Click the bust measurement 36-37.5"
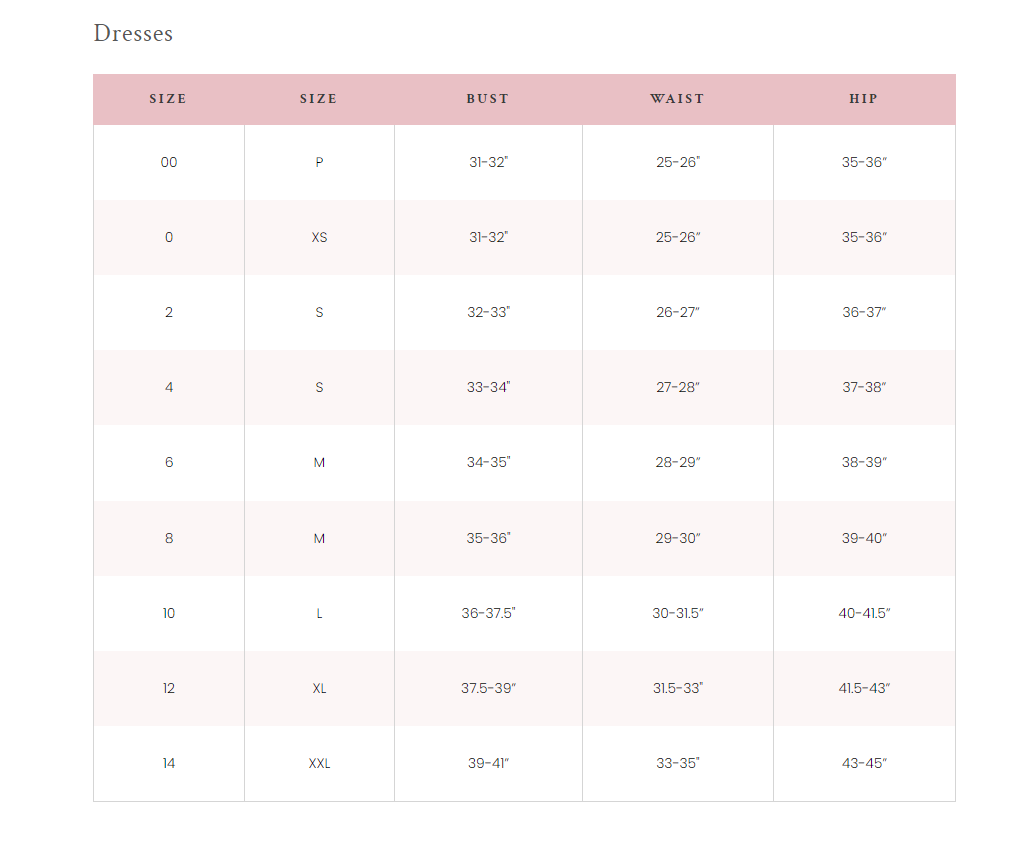This screenshot has width=1032, height=855. click(x=488, y=613)
